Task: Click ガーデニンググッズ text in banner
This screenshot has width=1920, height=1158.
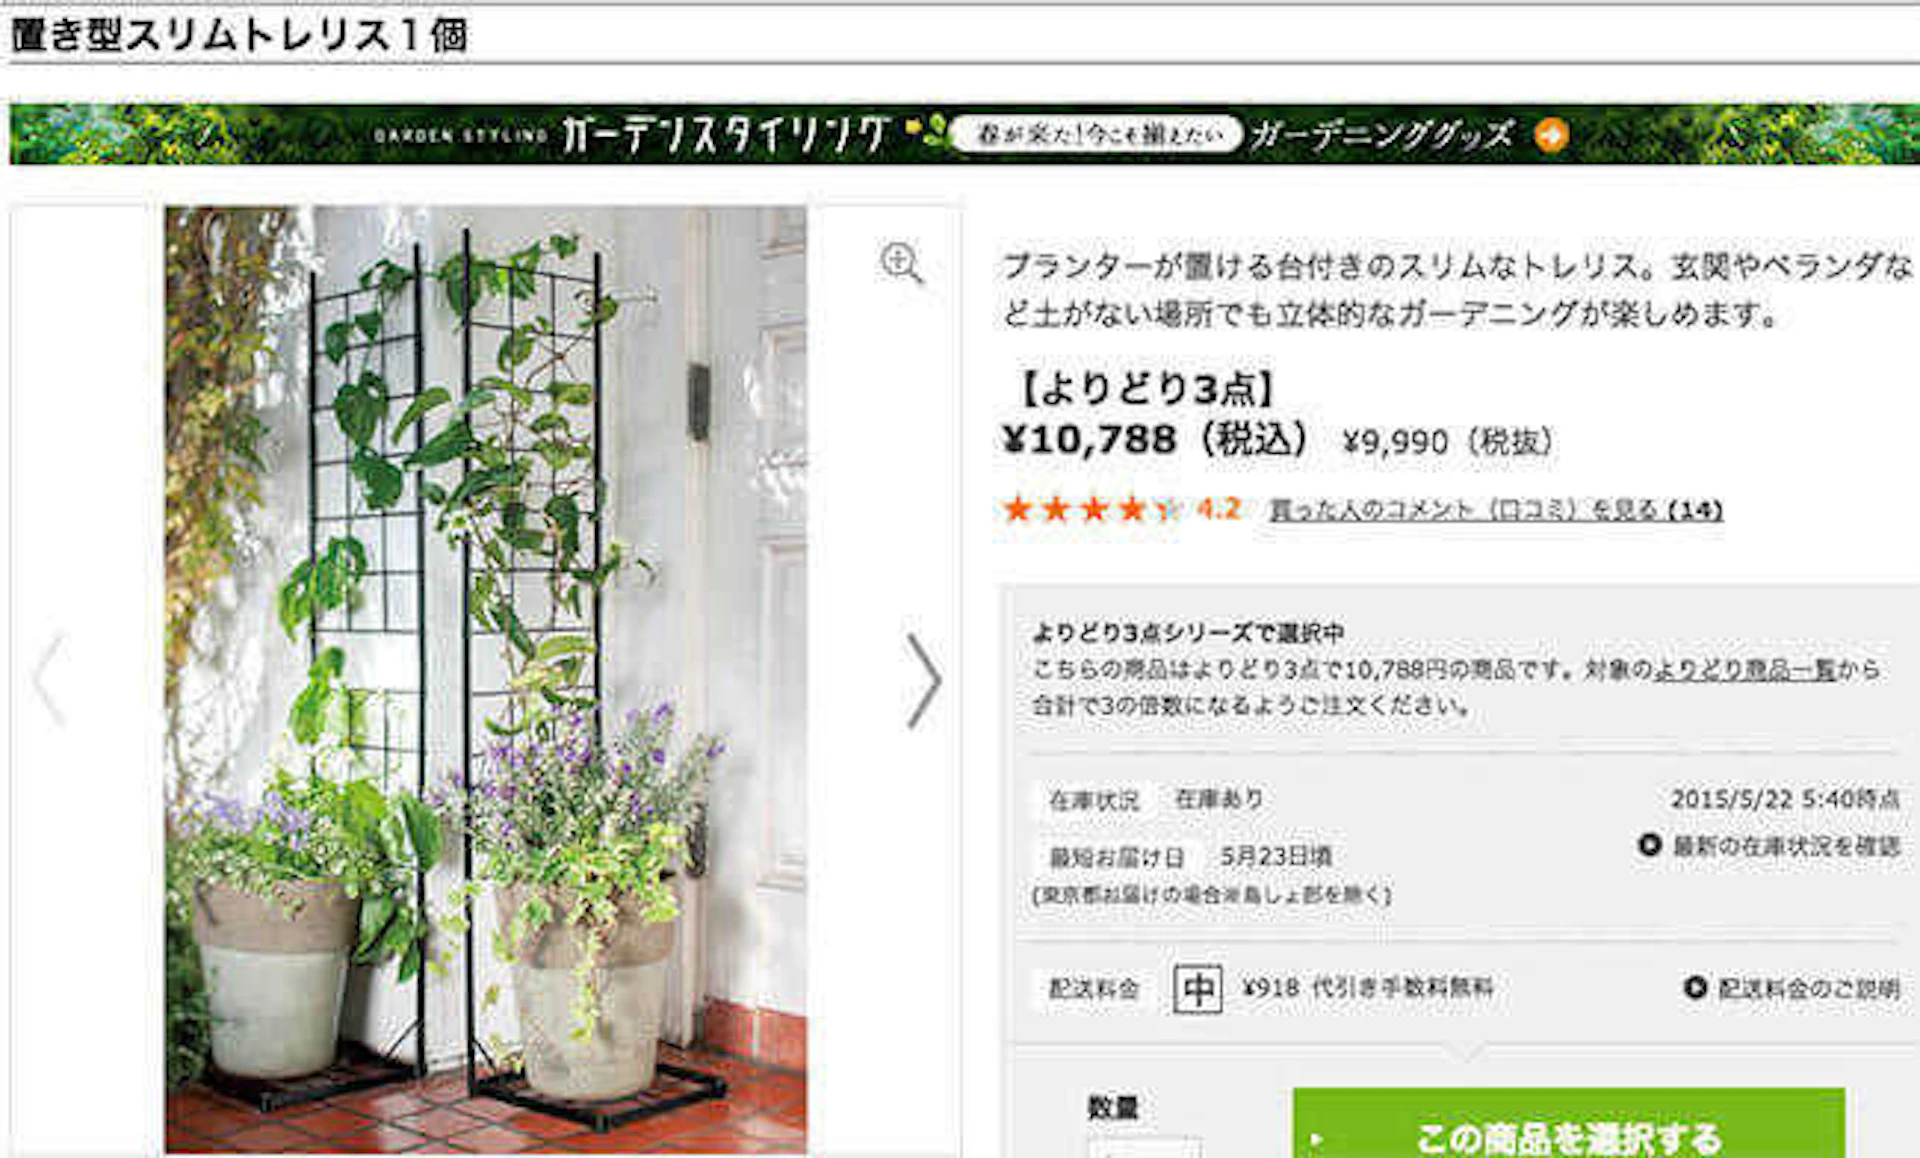Action: click(x=1382, y=134)
